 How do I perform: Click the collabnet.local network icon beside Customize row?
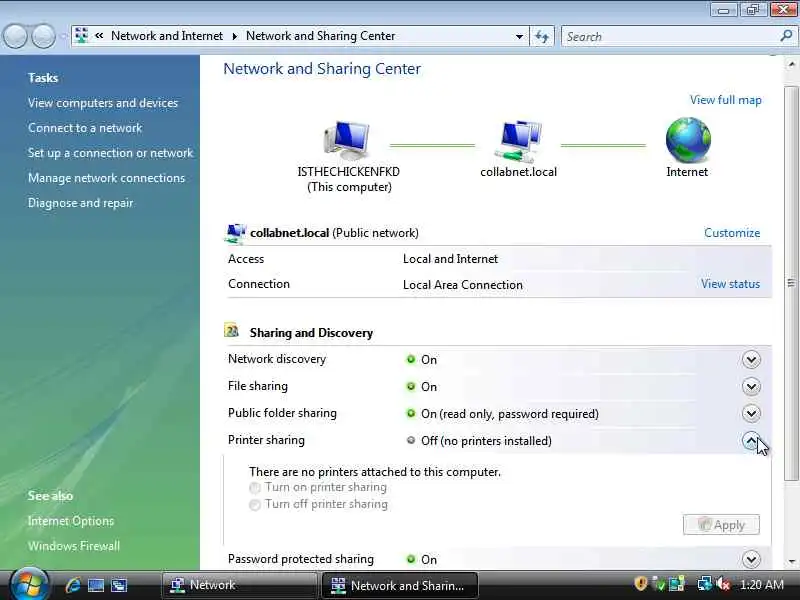(x=235, y=233)
